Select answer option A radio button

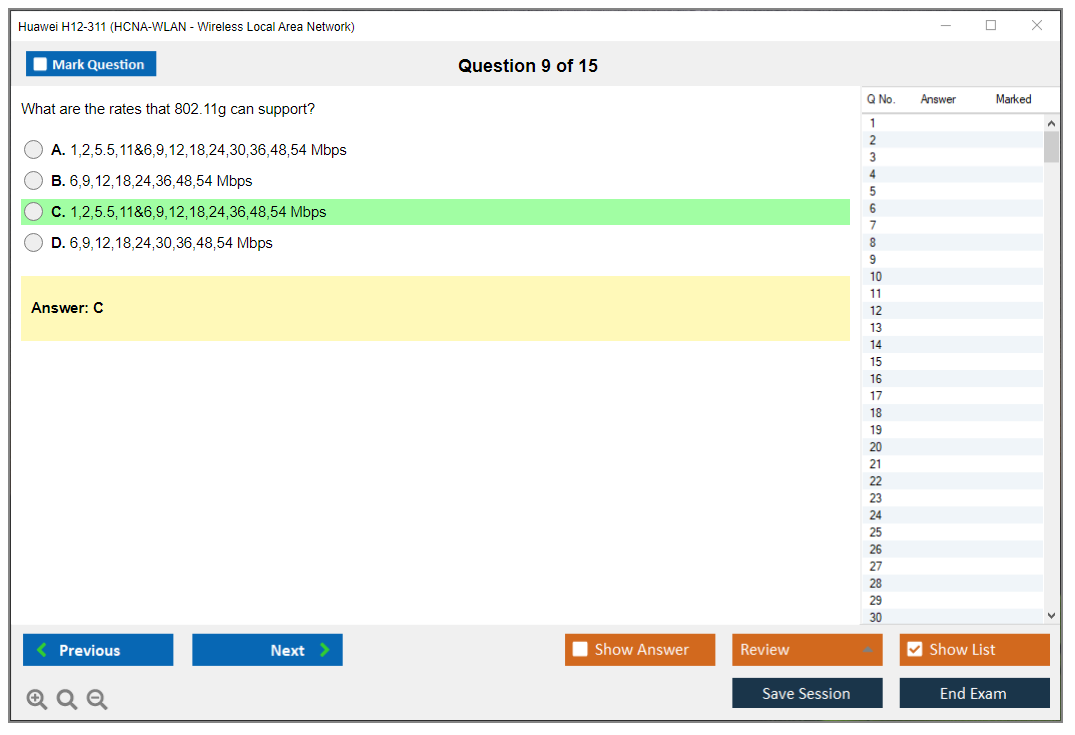[x=34, y=150]
